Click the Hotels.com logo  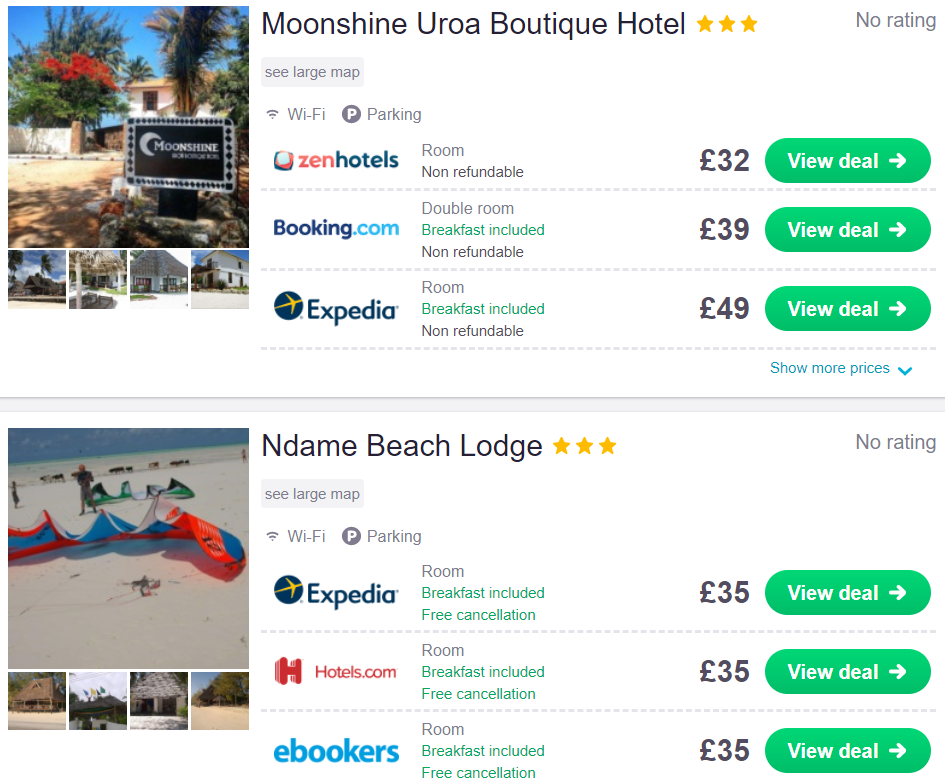336,671
